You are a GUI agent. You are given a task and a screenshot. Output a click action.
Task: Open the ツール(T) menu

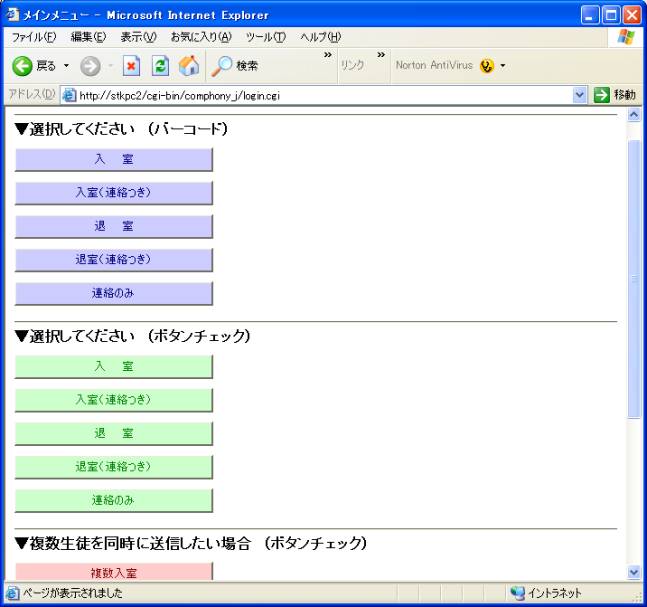[x=266, y=37]
